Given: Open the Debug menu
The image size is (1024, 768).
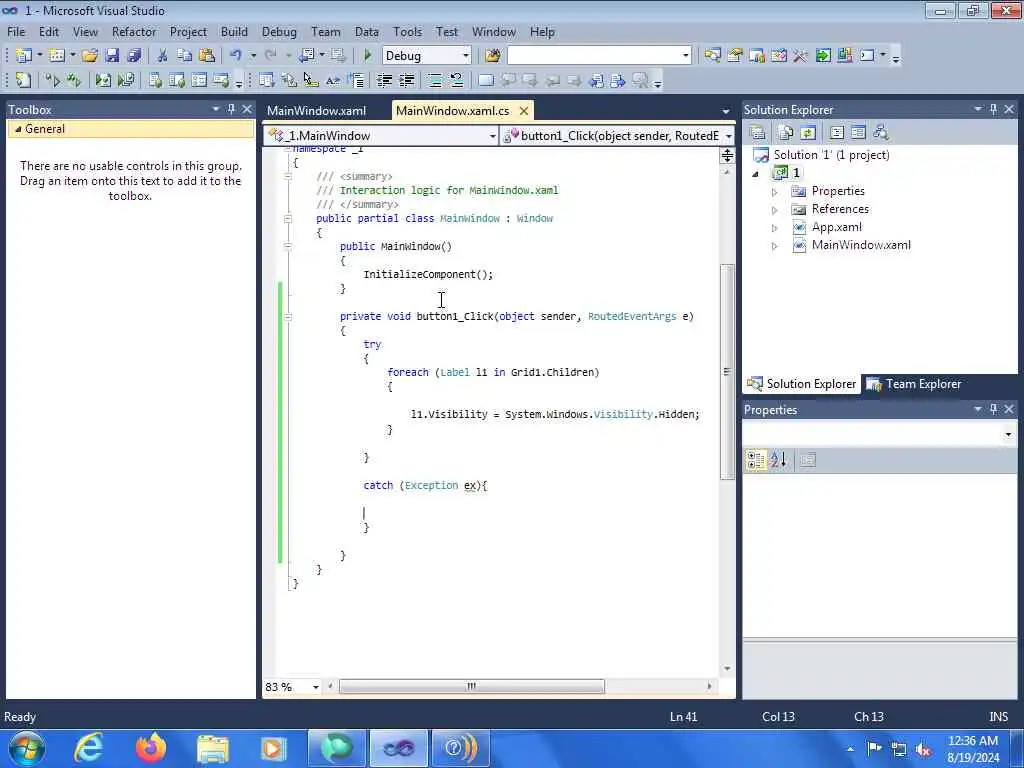Looking at the screenshot, I should click(279, 31).
